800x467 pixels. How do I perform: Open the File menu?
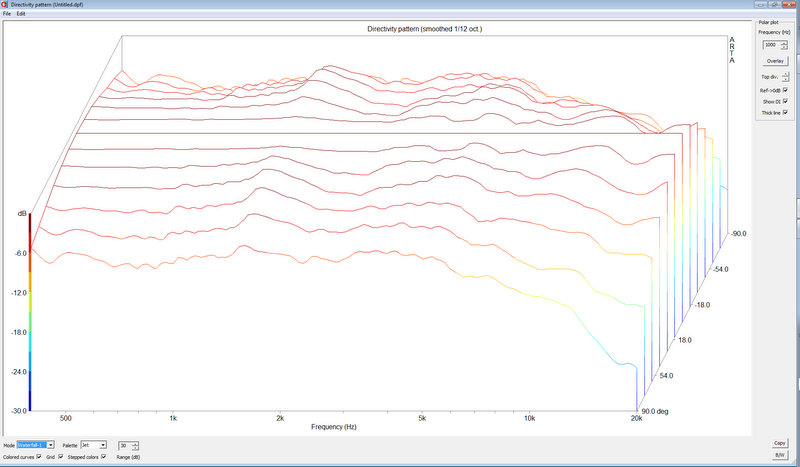(6, 13)
